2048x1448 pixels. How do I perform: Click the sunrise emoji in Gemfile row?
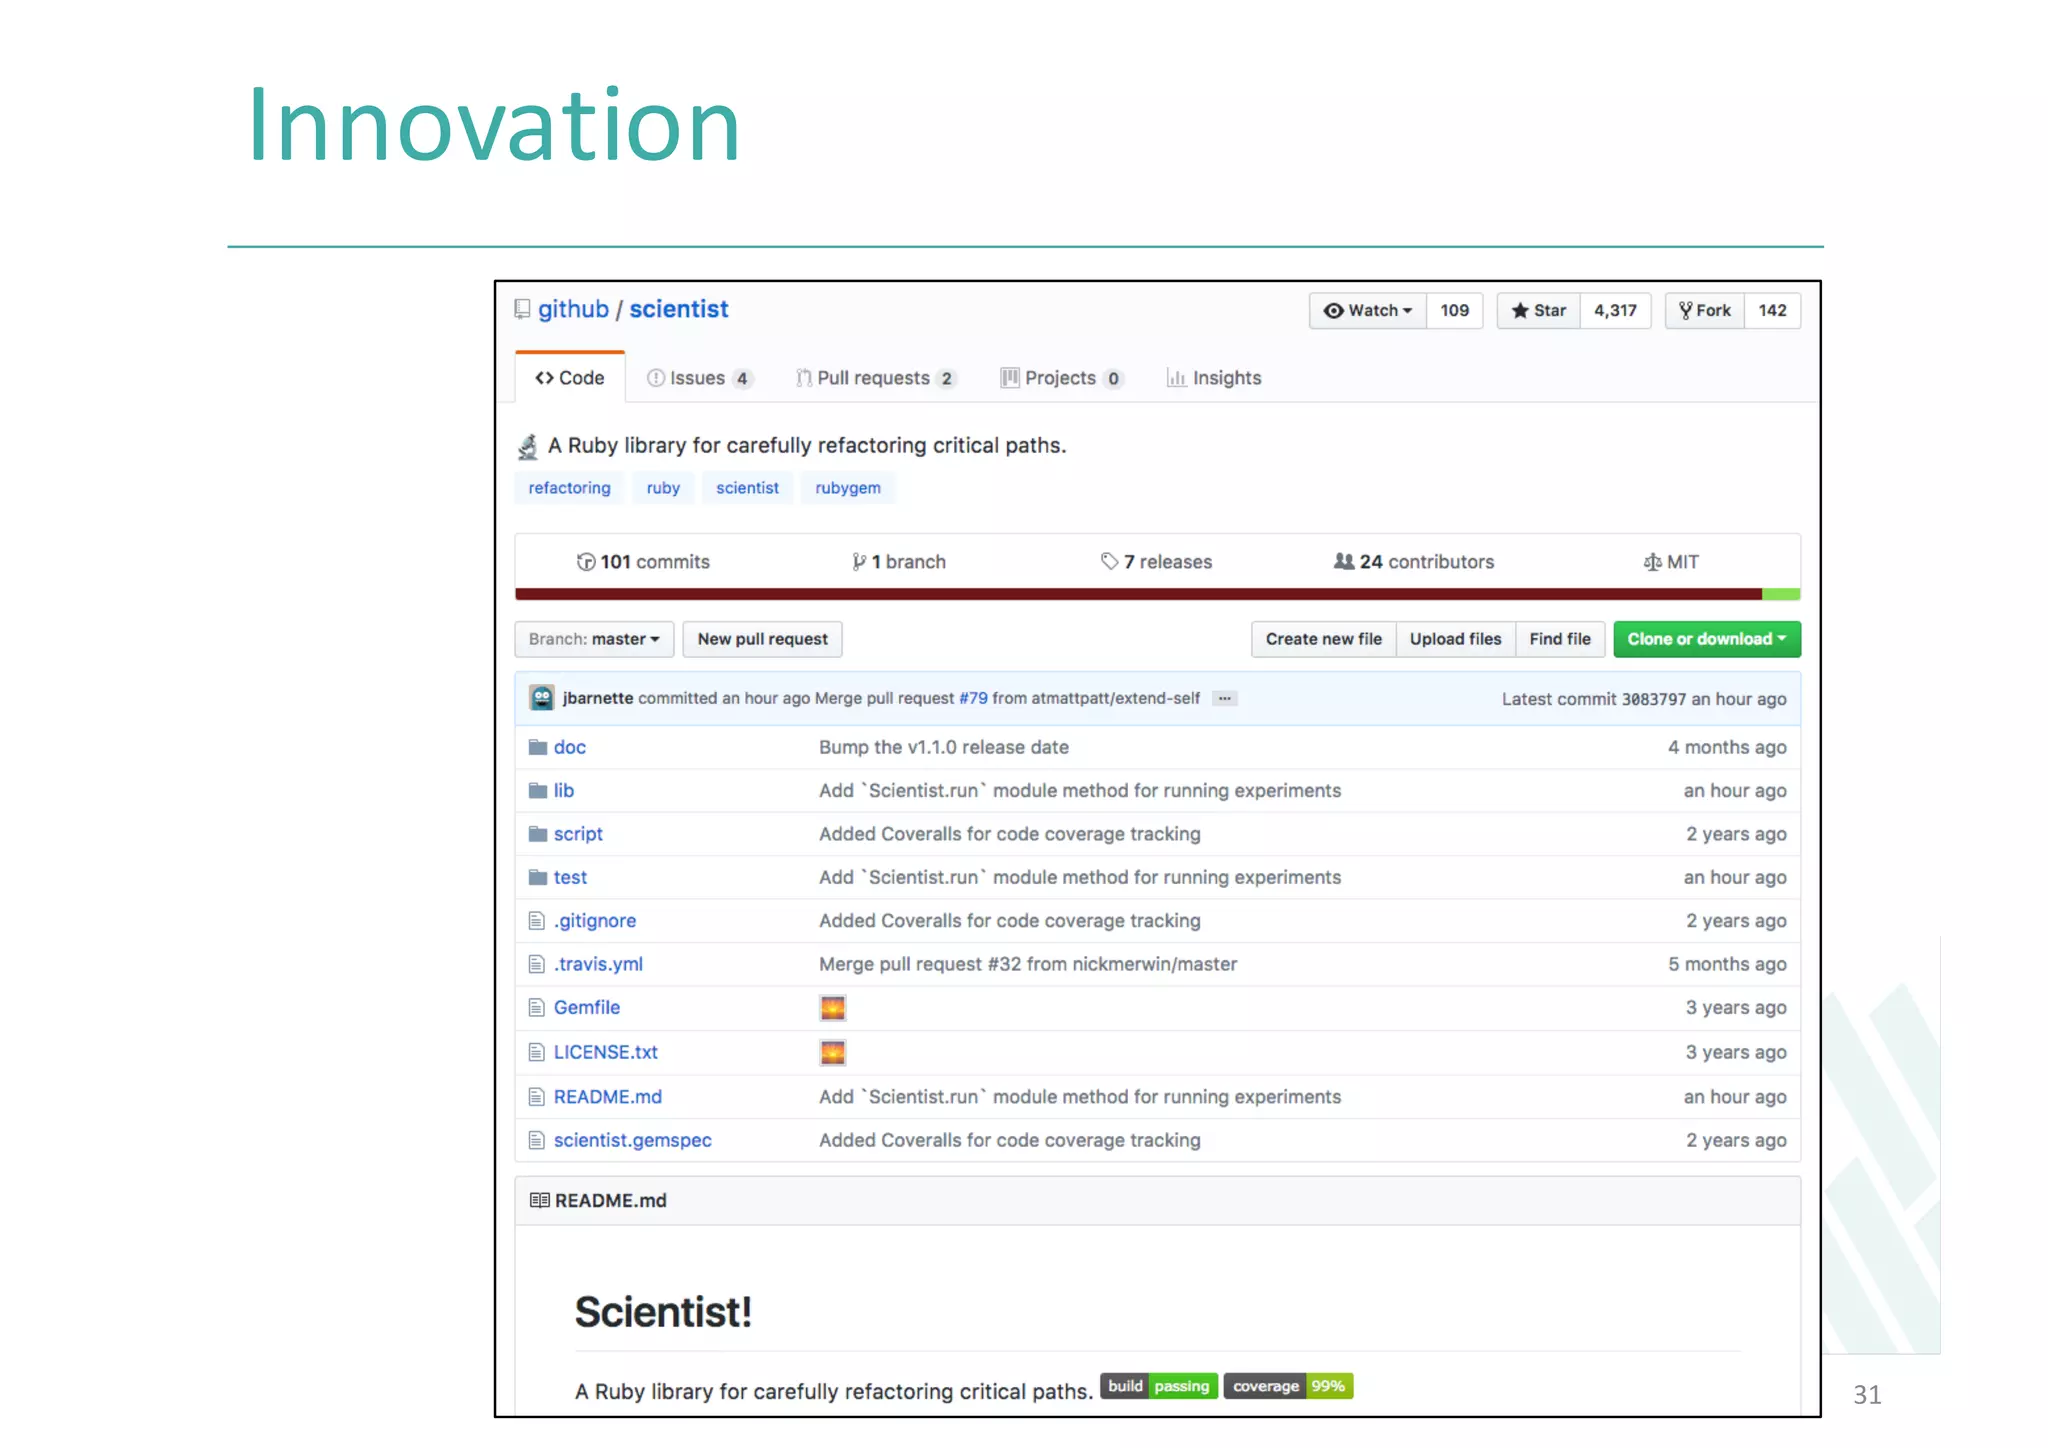[833, 1008]
